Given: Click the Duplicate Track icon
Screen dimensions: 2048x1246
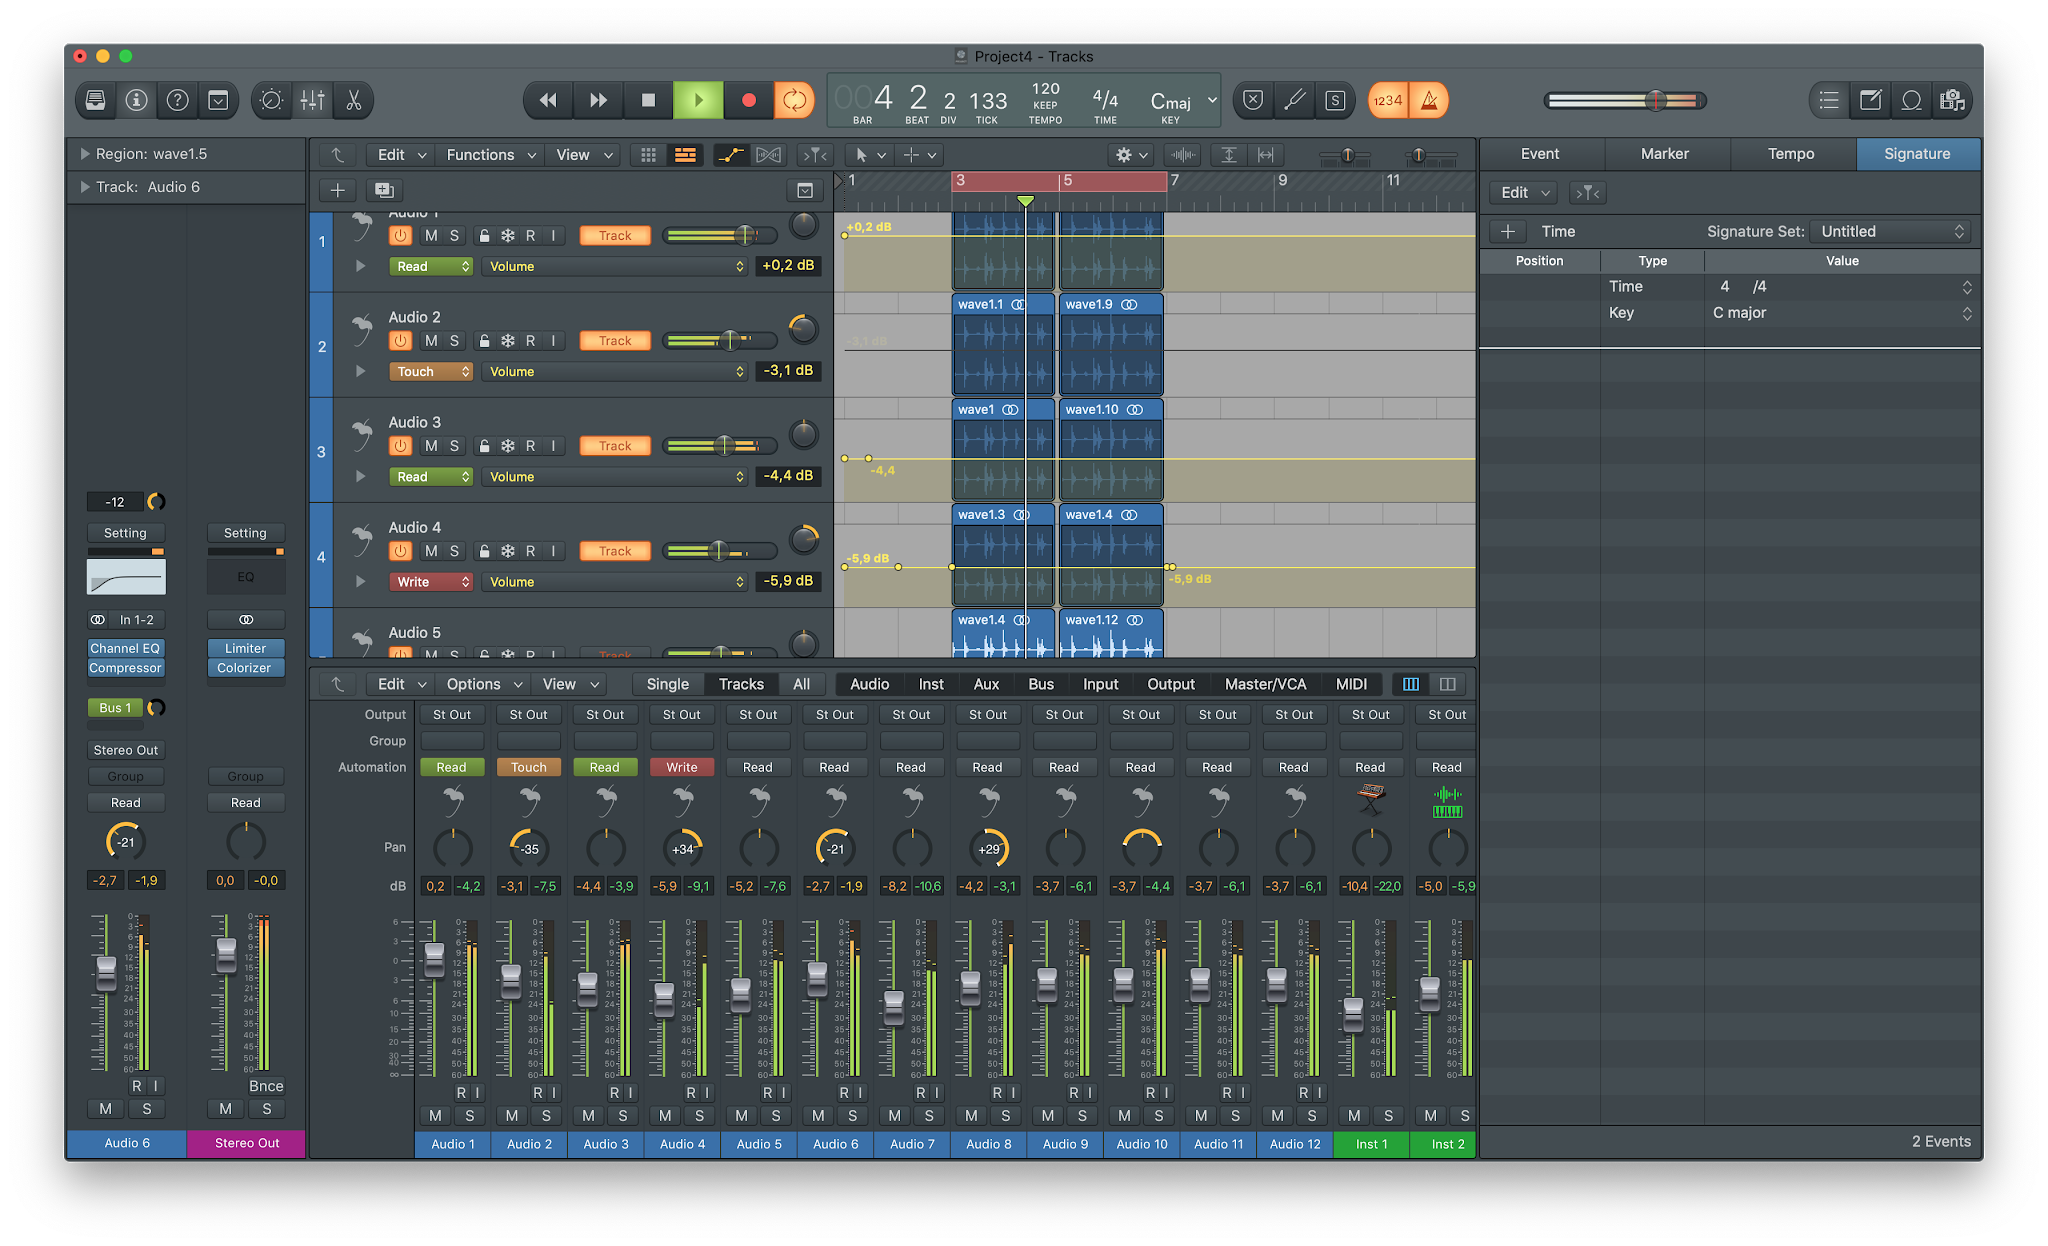Looking at the screenshot, I should coord(384,190).
